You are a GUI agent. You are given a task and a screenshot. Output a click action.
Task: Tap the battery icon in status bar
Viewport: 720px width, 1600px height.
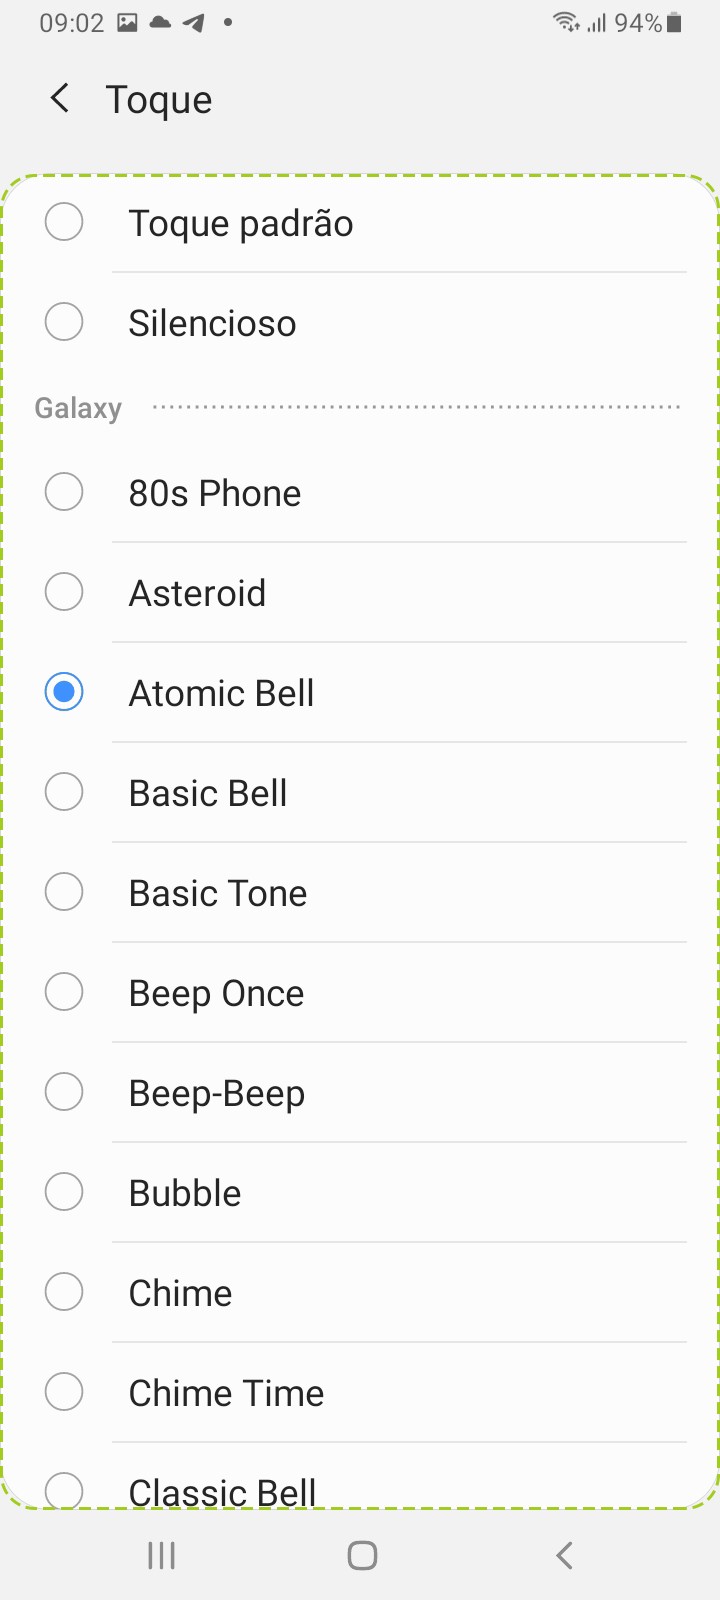coord(675,23)
